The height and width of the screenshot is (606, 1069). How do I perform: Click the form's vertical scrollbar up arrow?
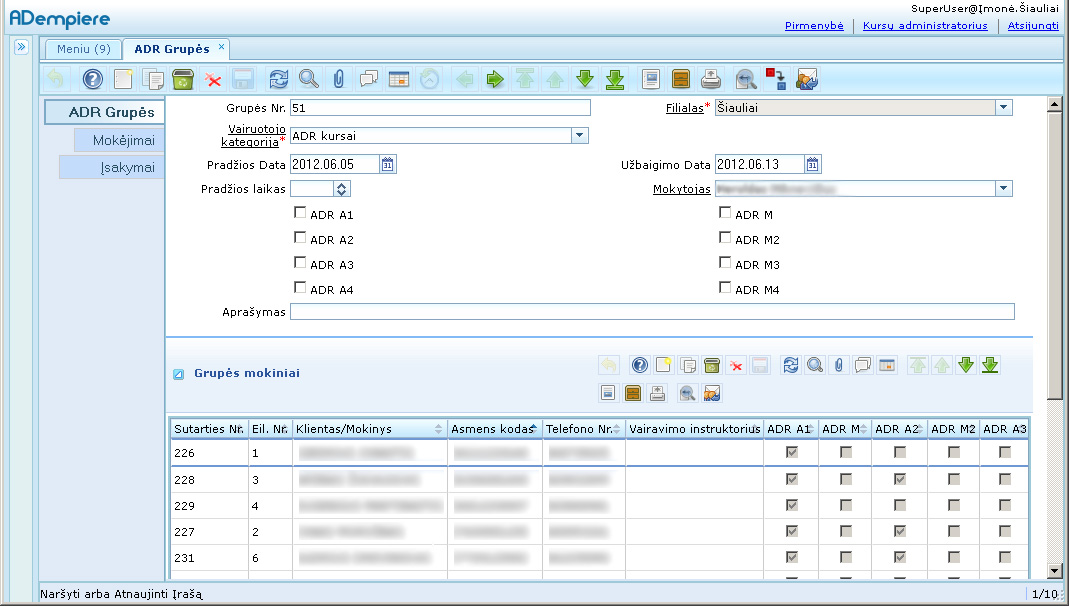click(x=1055, y=105)
